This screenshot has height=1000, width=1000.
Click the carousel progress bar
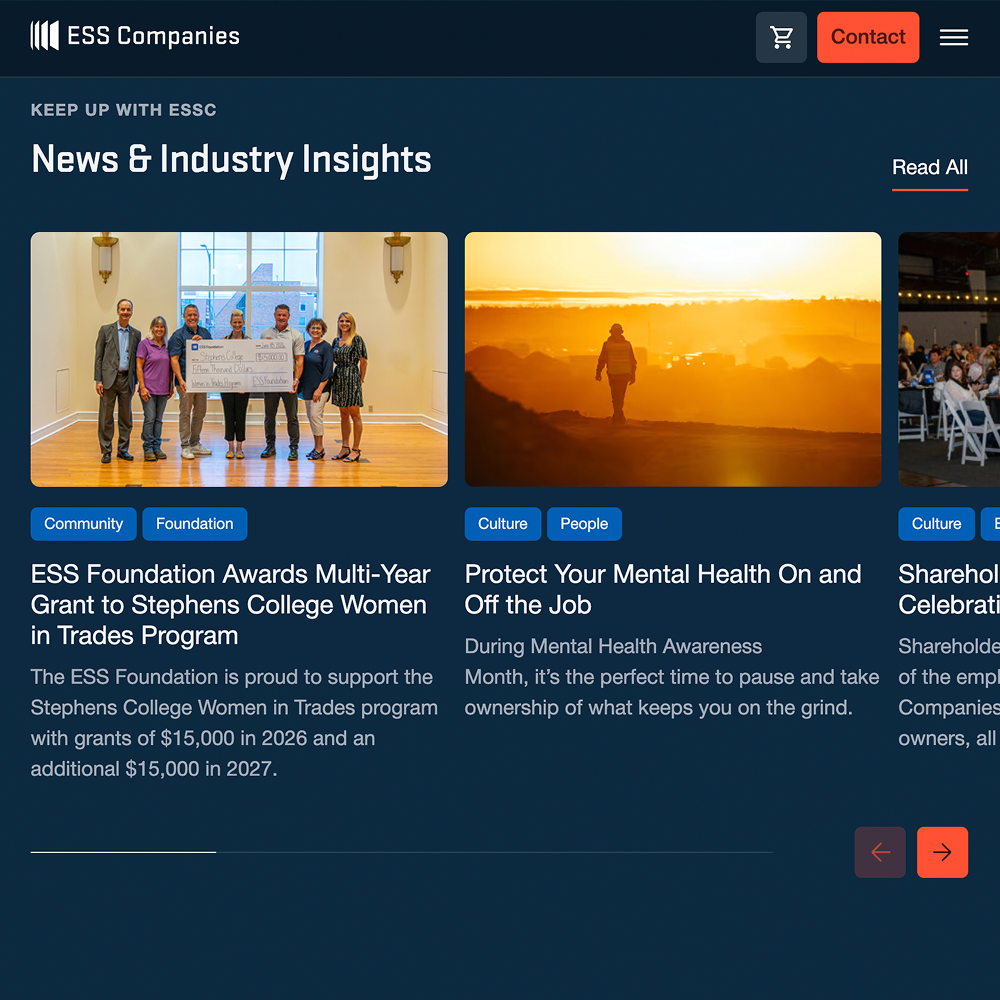(x=402, y=852)
